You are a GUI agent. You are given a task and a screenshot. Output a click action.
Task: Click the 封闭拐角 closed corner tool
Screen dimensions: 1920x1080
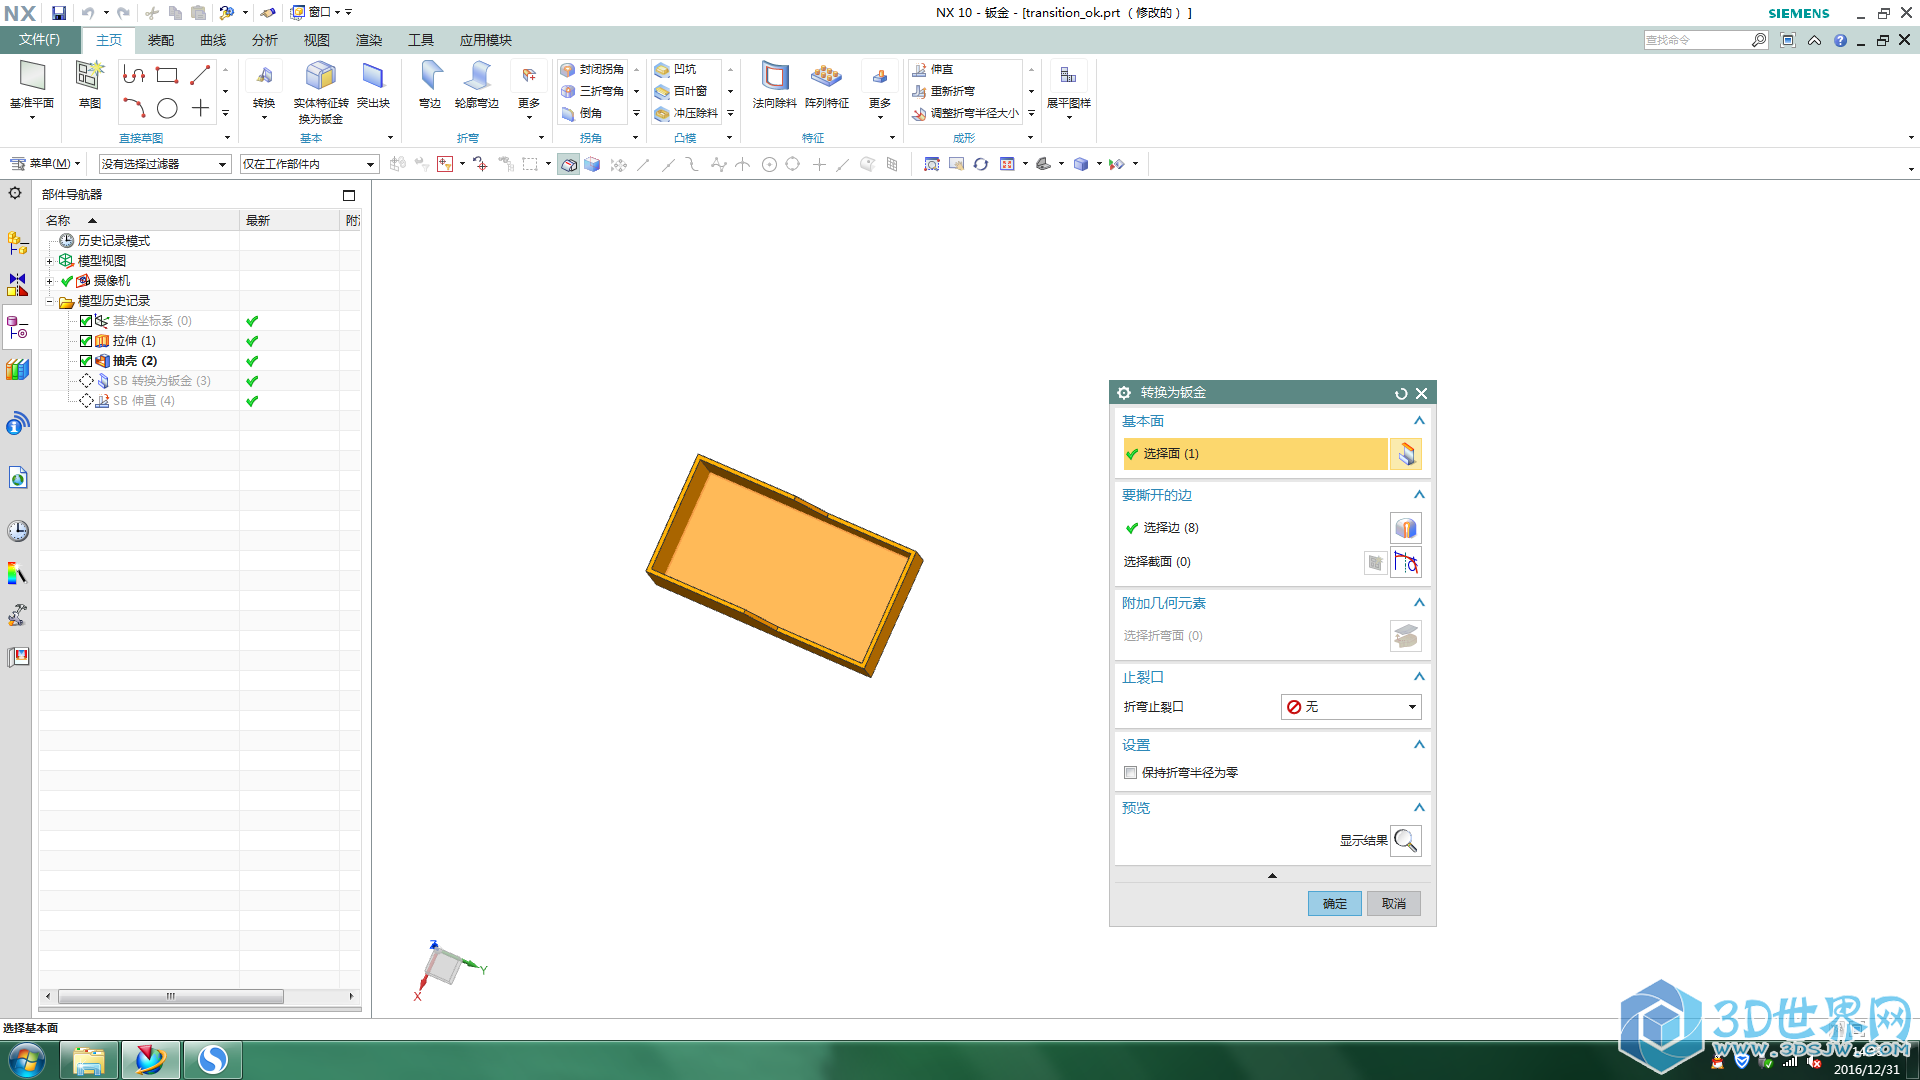(592, 69)
